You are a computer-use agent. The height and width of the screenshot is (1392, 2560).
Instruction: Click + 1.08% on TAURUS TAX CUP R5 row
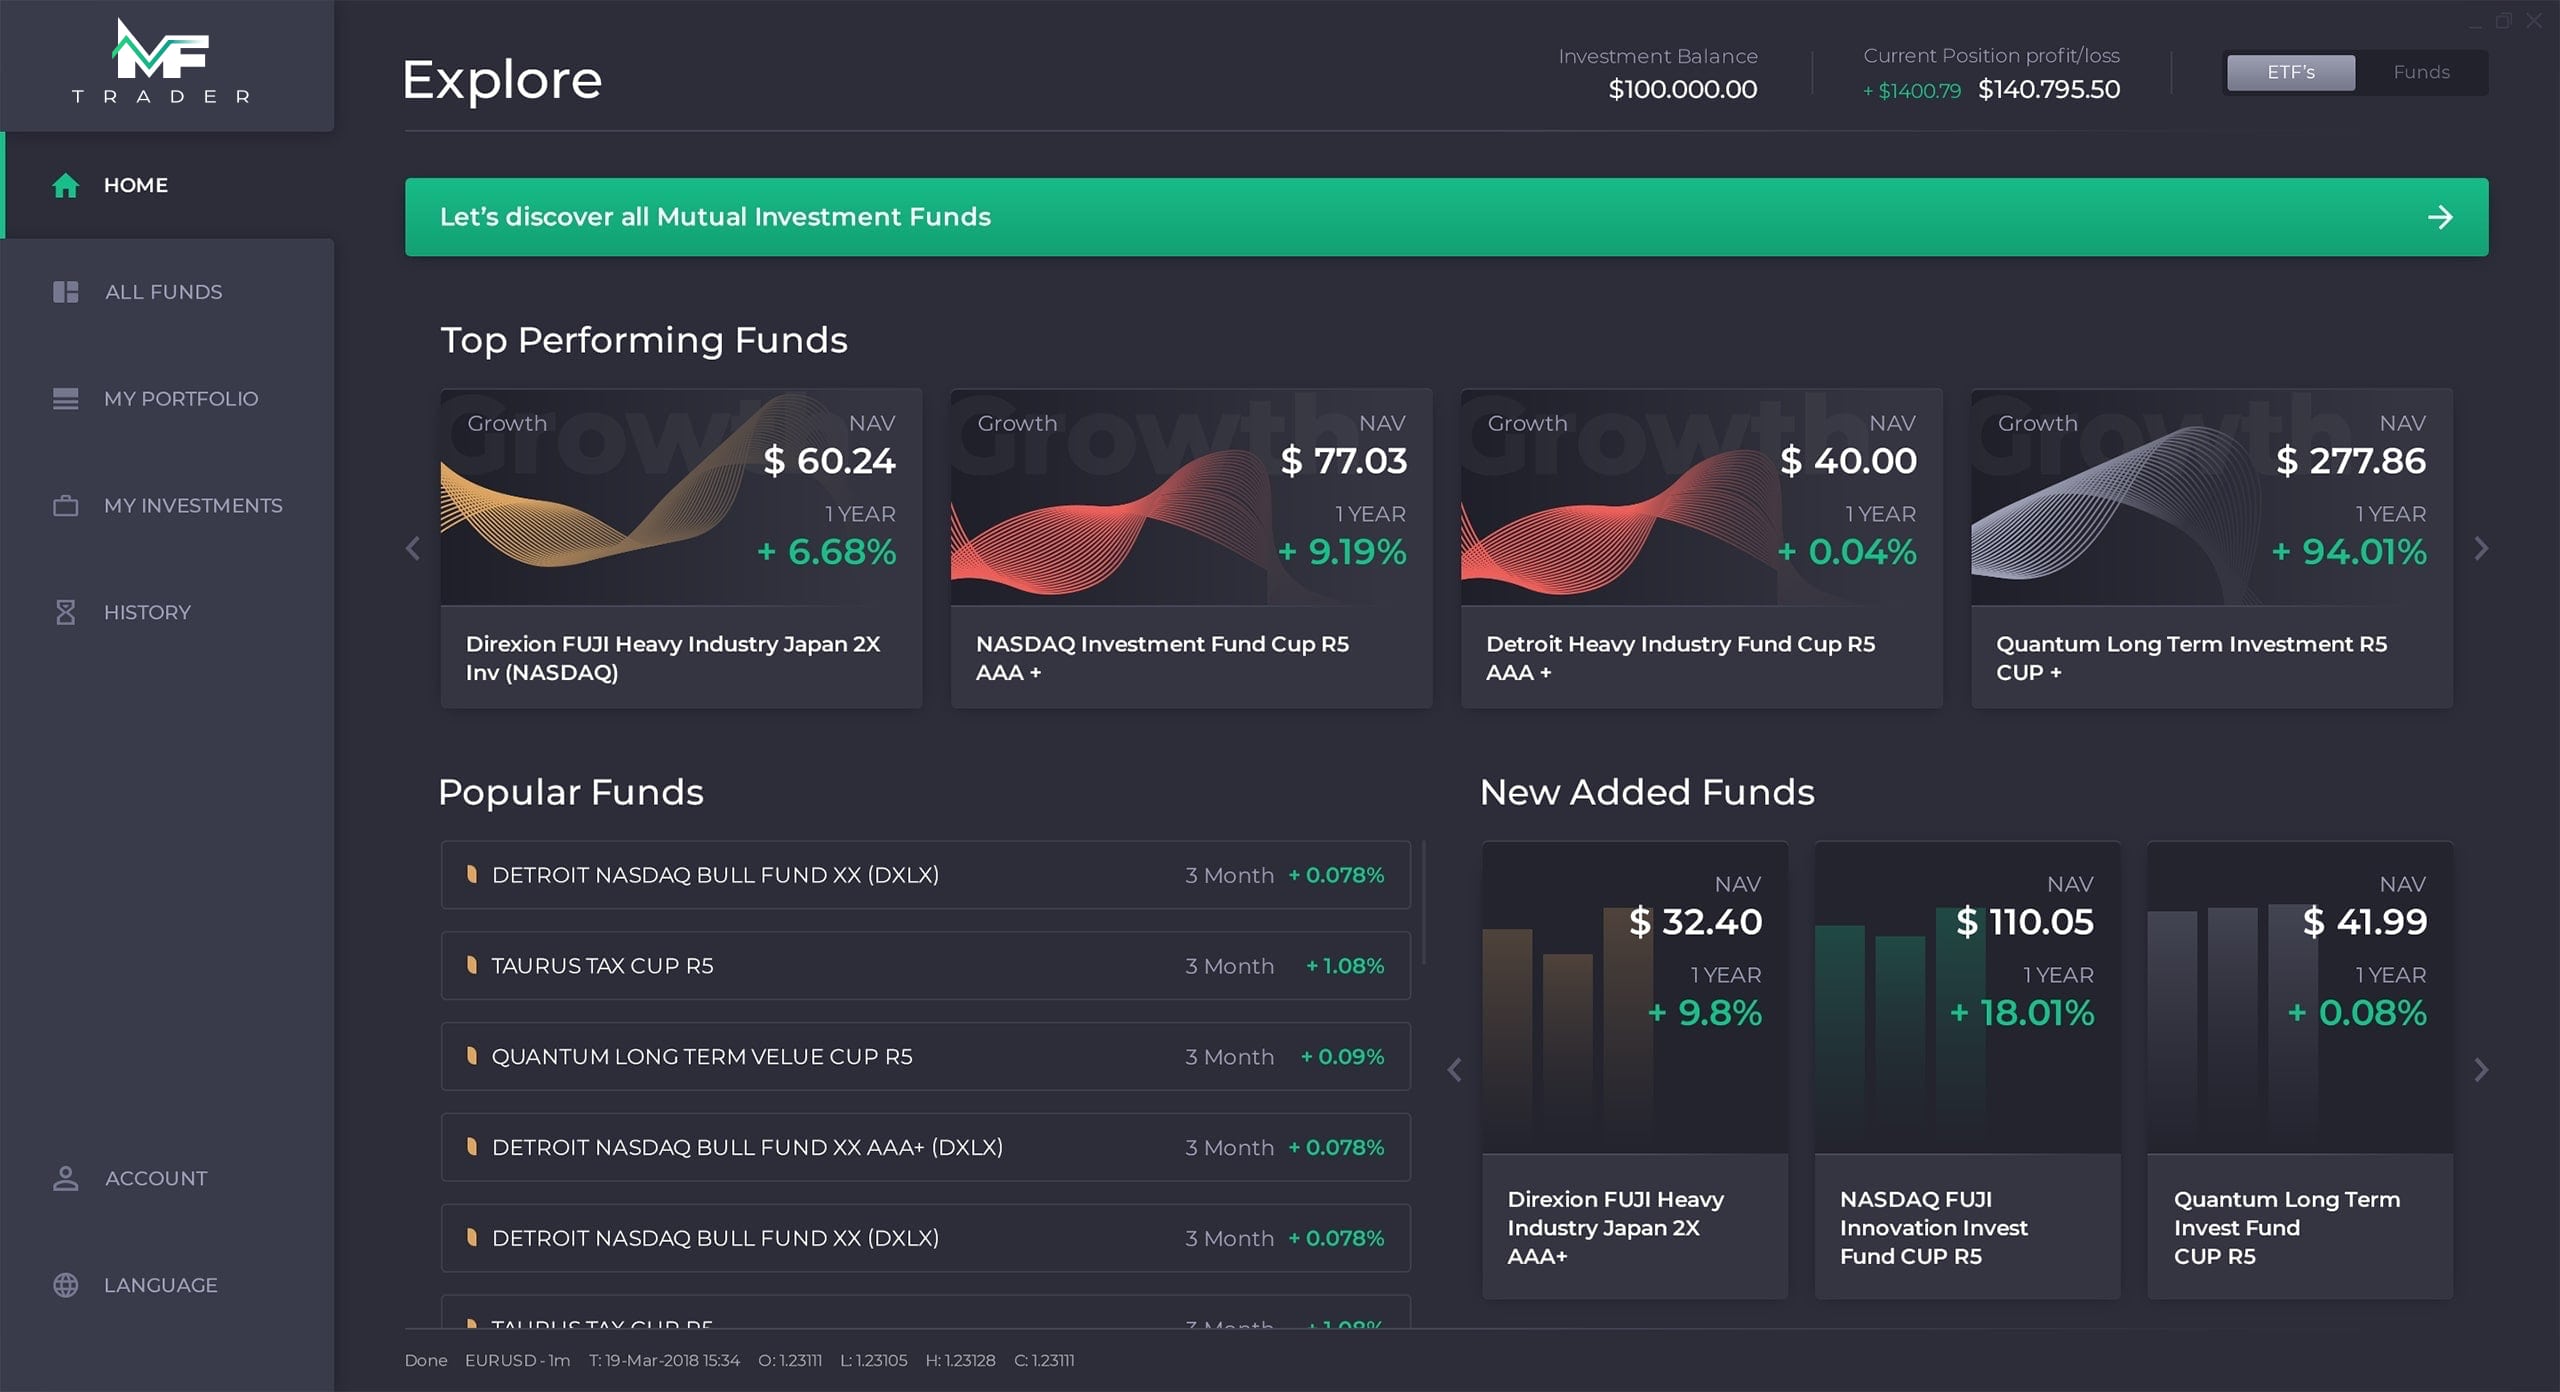pos(1345,966)
